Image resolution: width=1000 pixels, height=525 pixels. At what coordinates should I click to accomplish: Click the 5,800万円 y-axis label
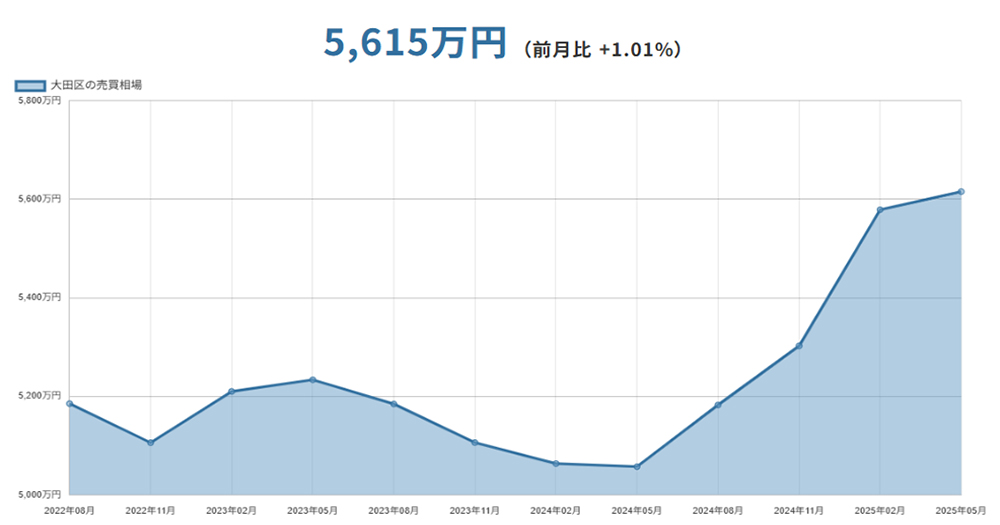(40, 101)
